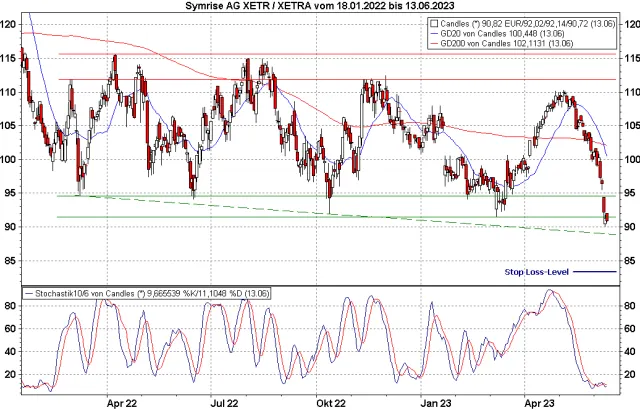Click the 120 price label on left axis
This screenshot has width=640, height=410.
click(8, 24)
